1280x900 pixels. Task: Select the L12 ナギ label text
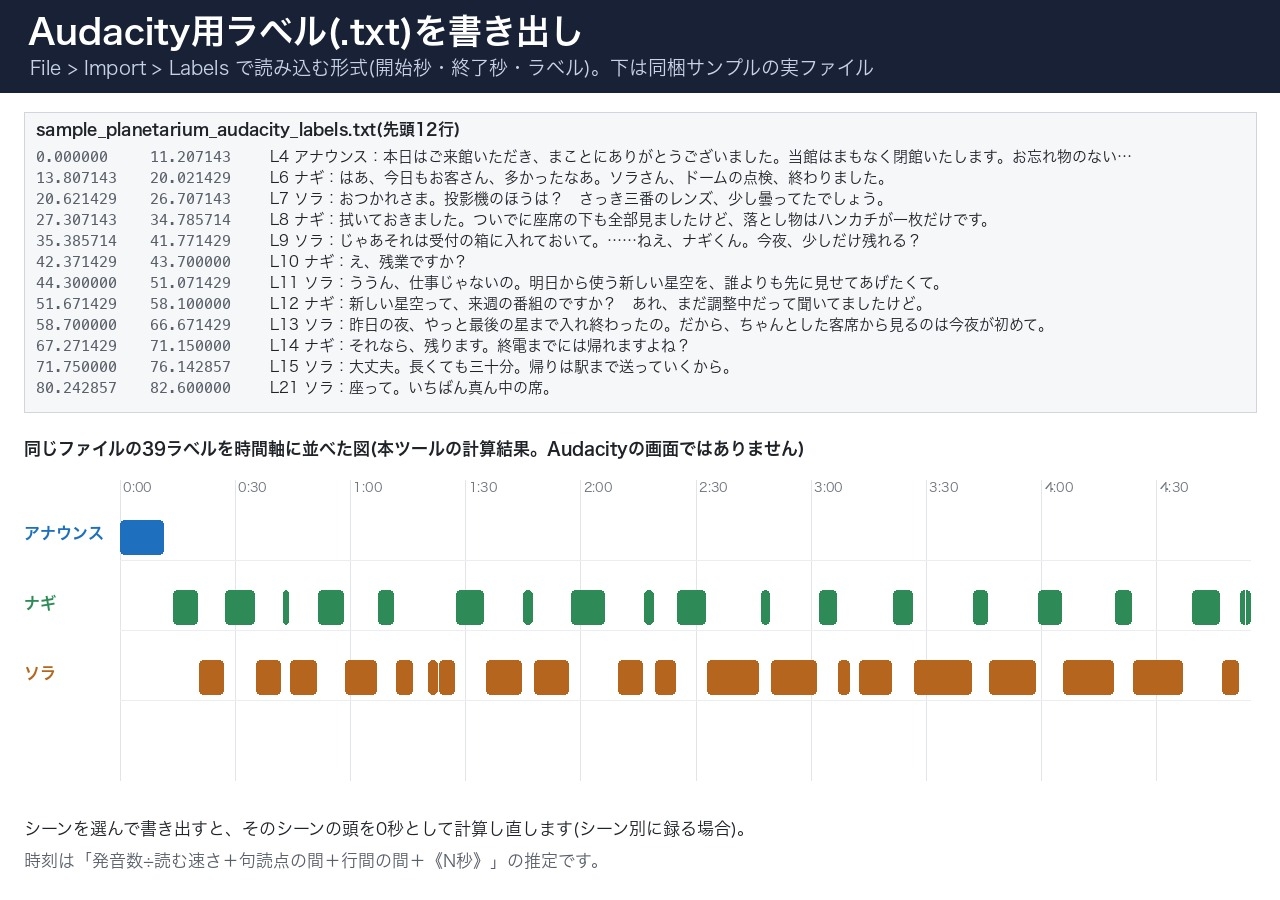[599, 304]
